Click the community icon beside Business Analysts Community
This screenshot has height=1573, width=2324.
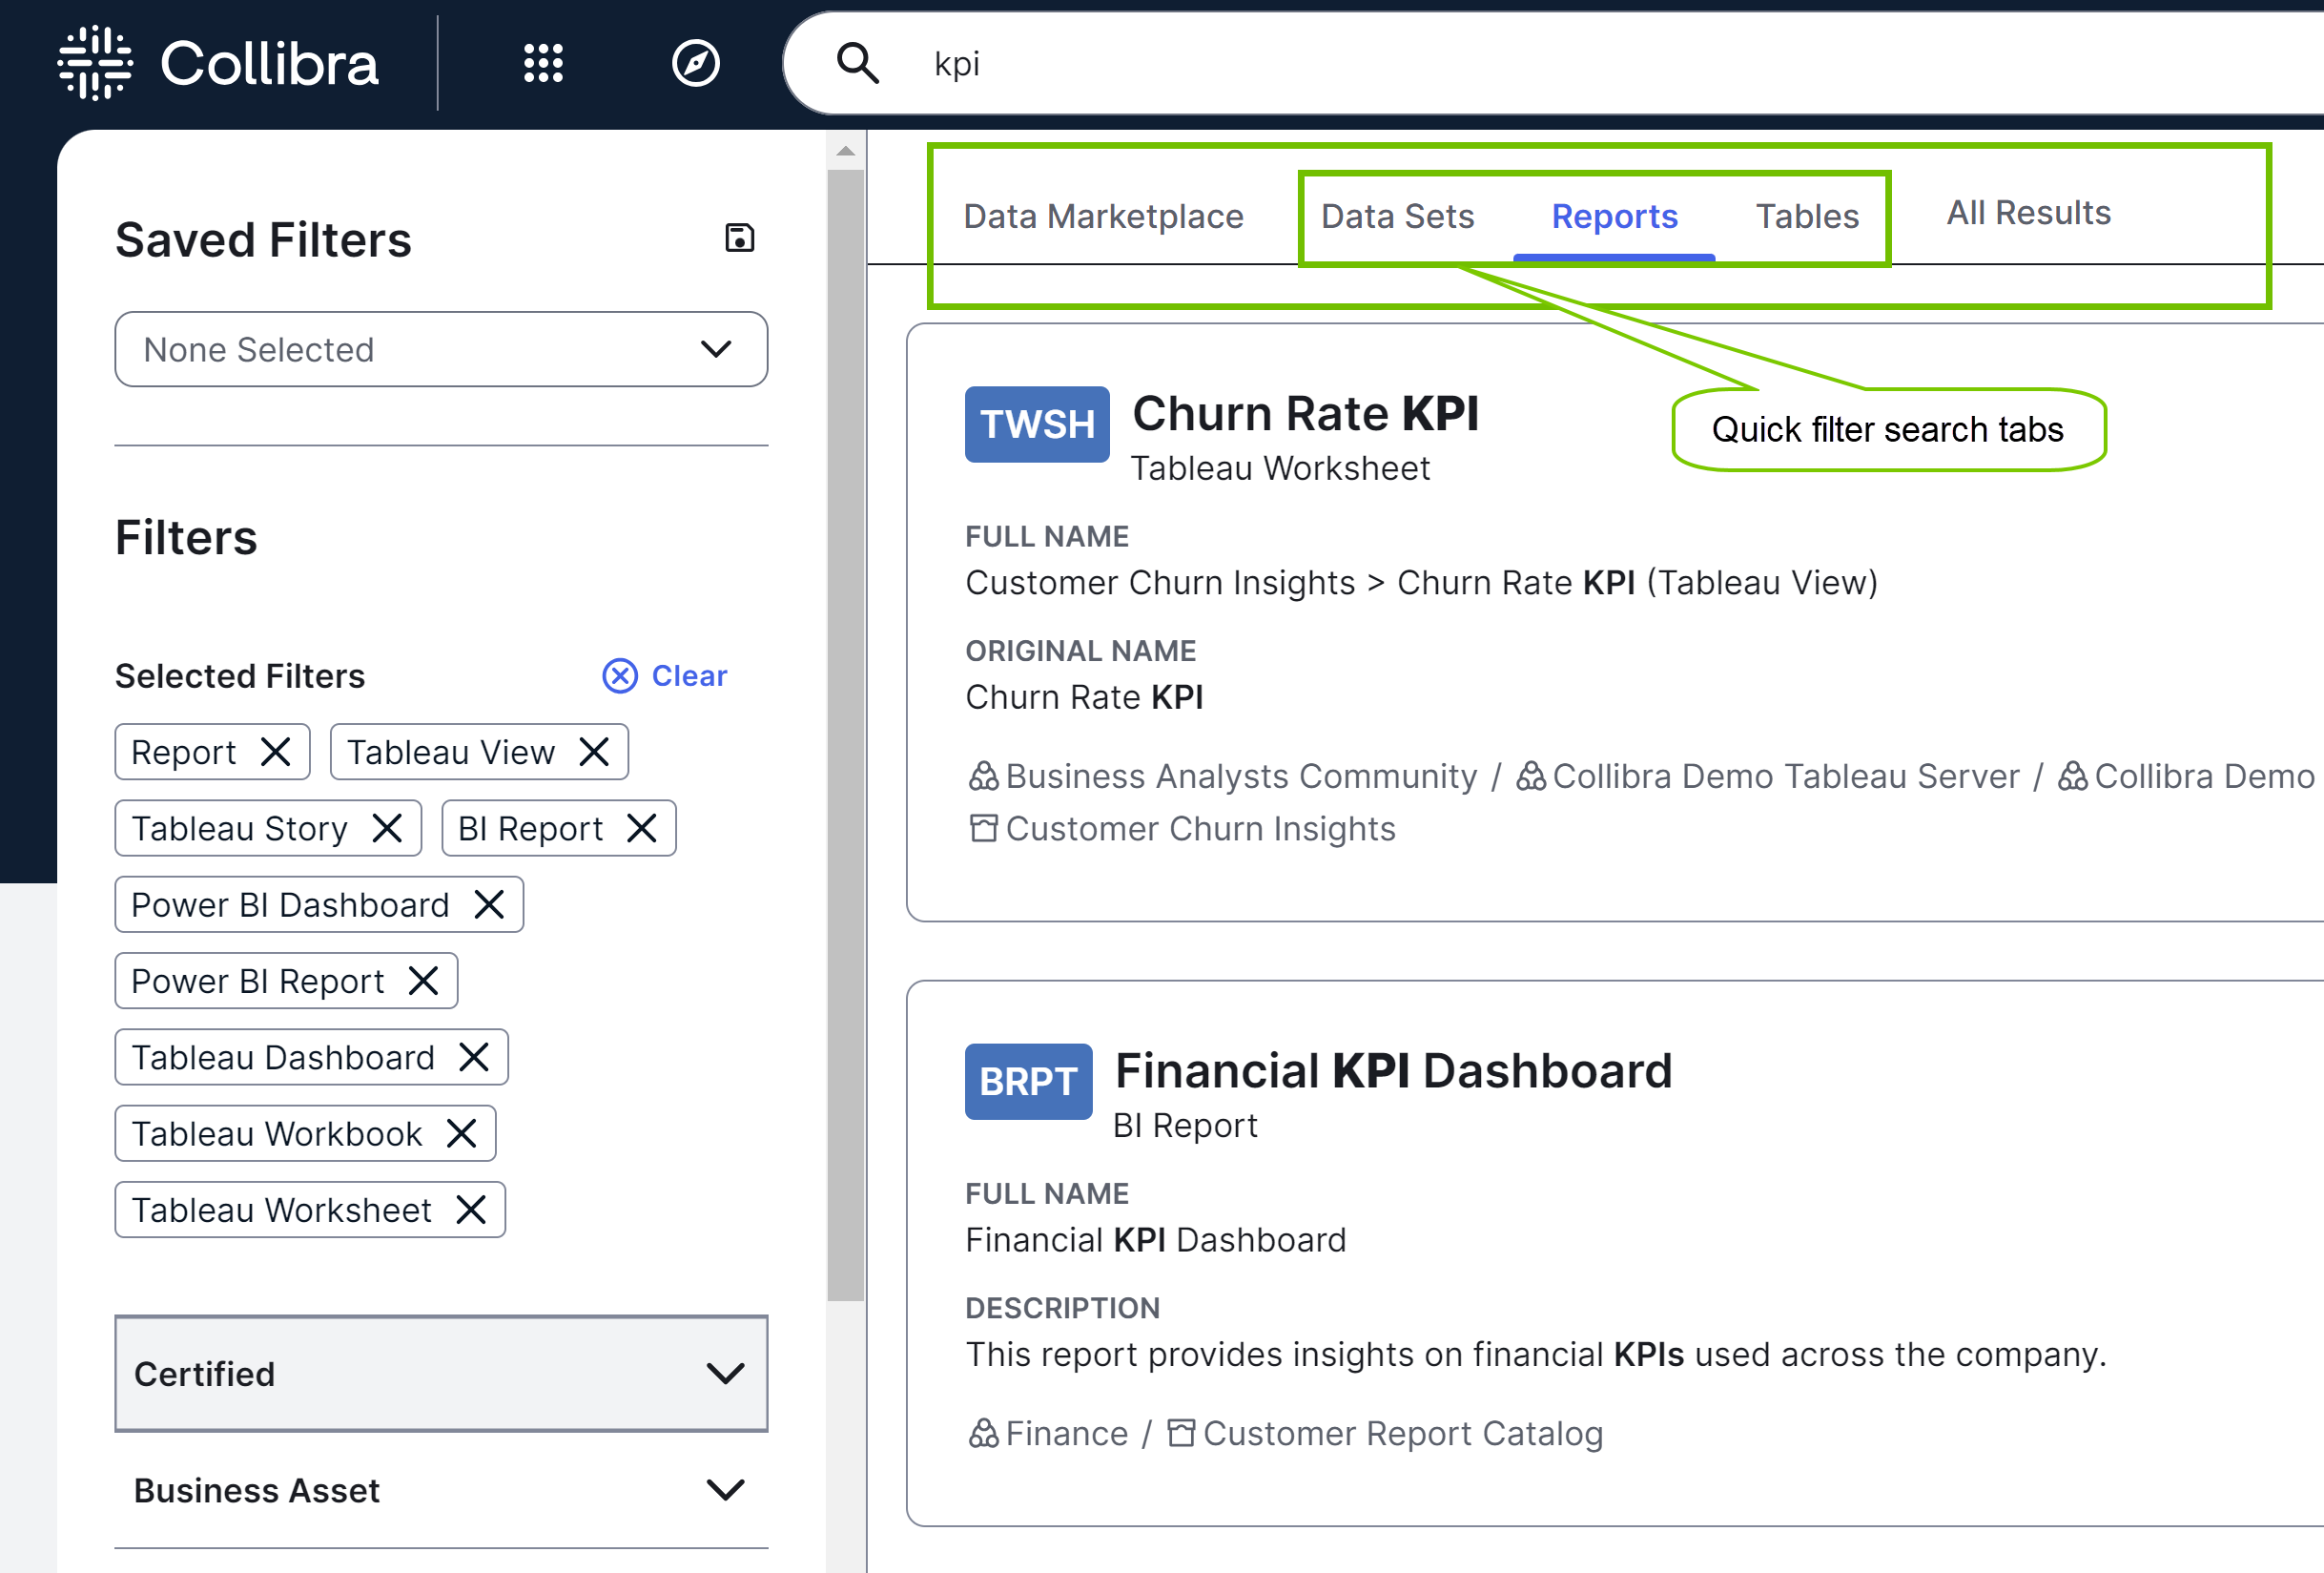coord(983,776)
